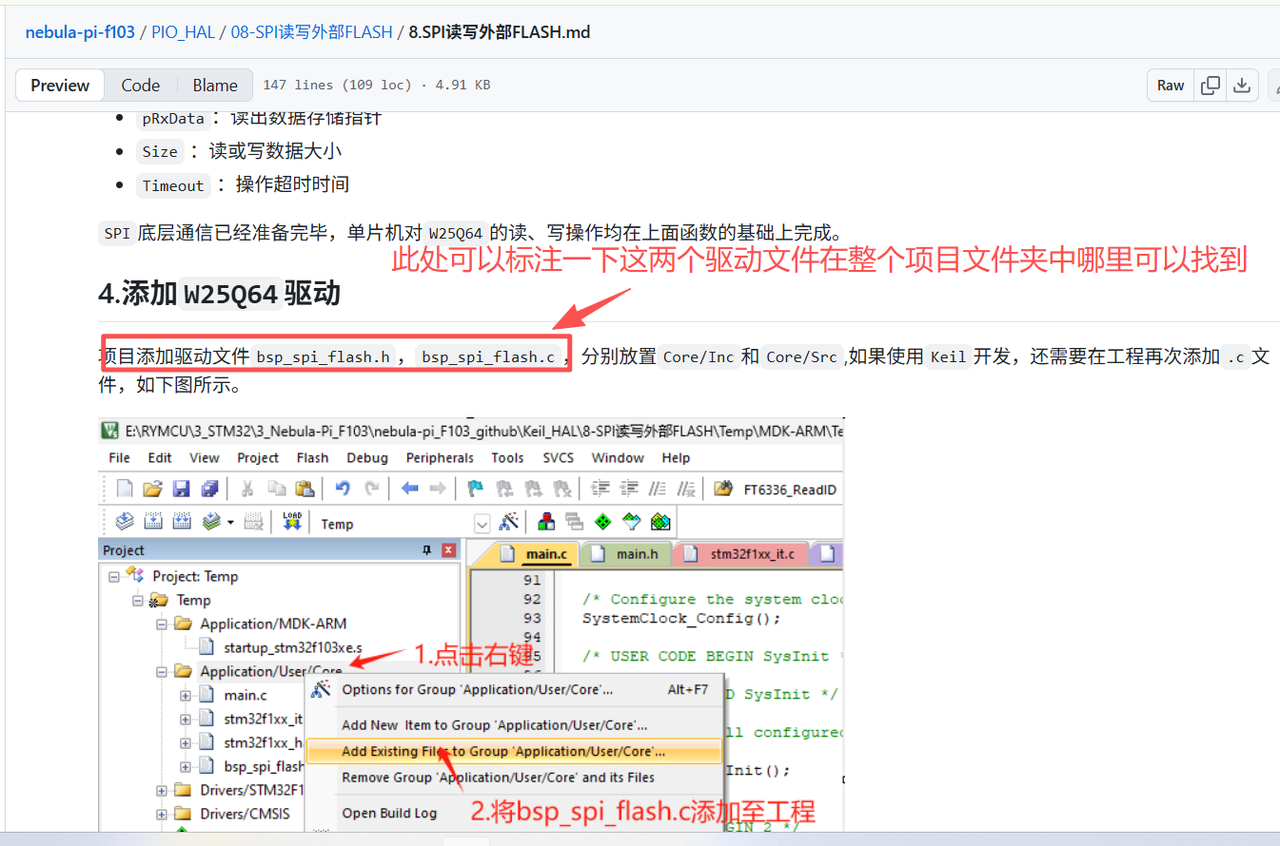Click the Save icon in Keil toolbar
1280x846 pixels.
[x=181, y=487]
